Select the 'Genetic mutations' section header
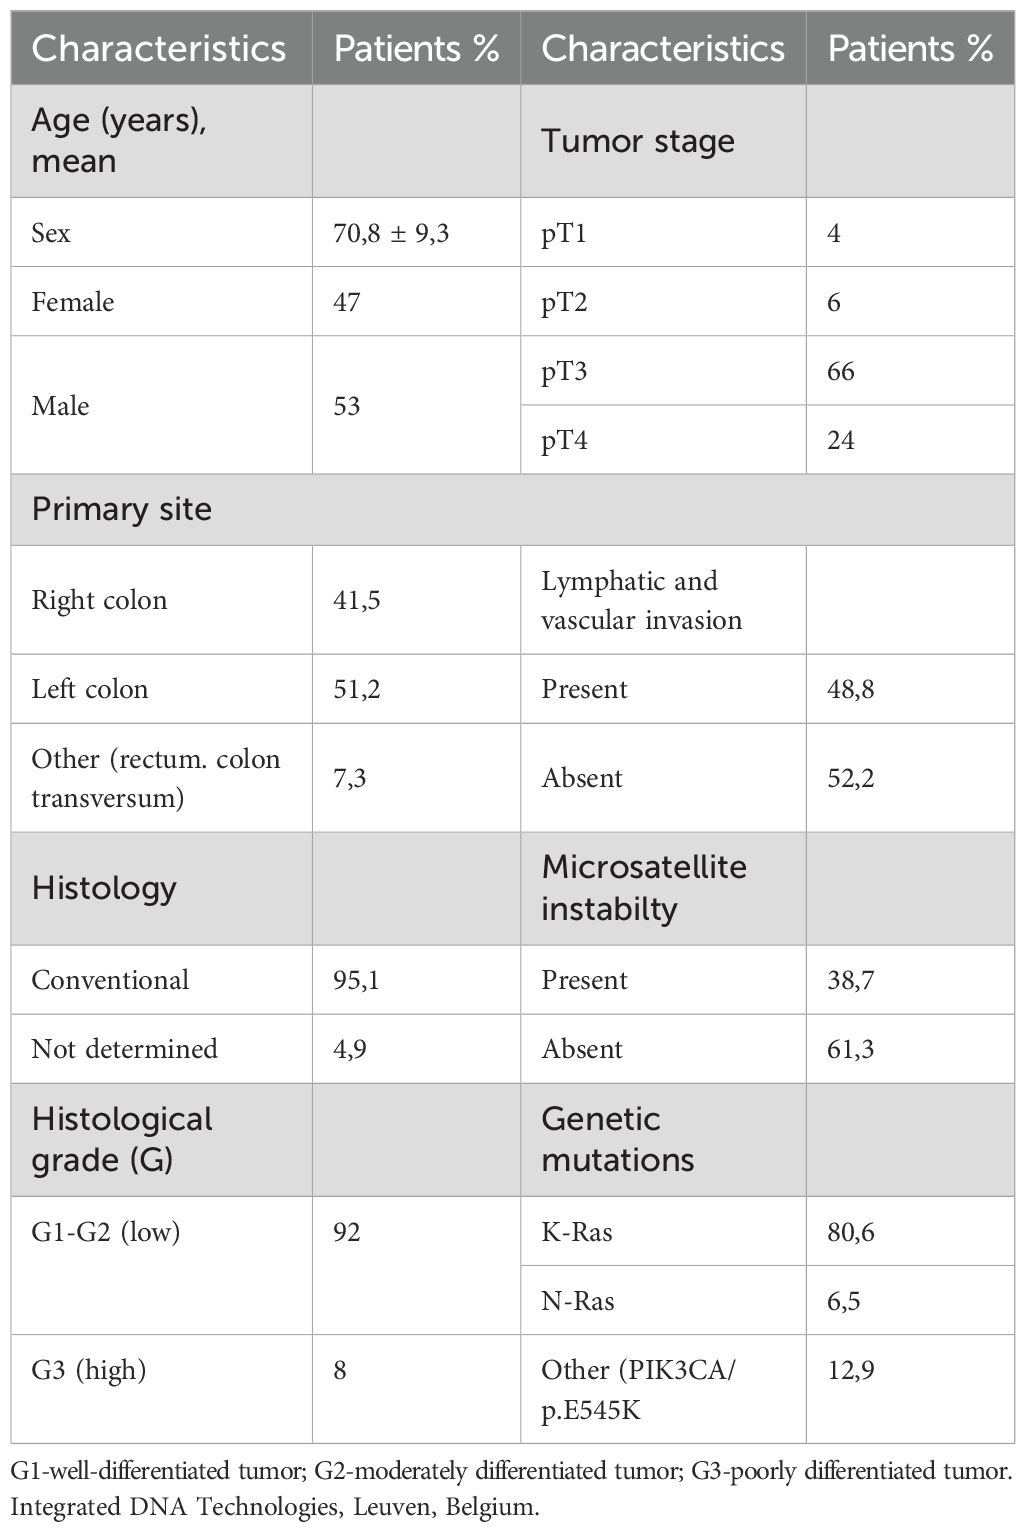 (x=617, y=1139)
